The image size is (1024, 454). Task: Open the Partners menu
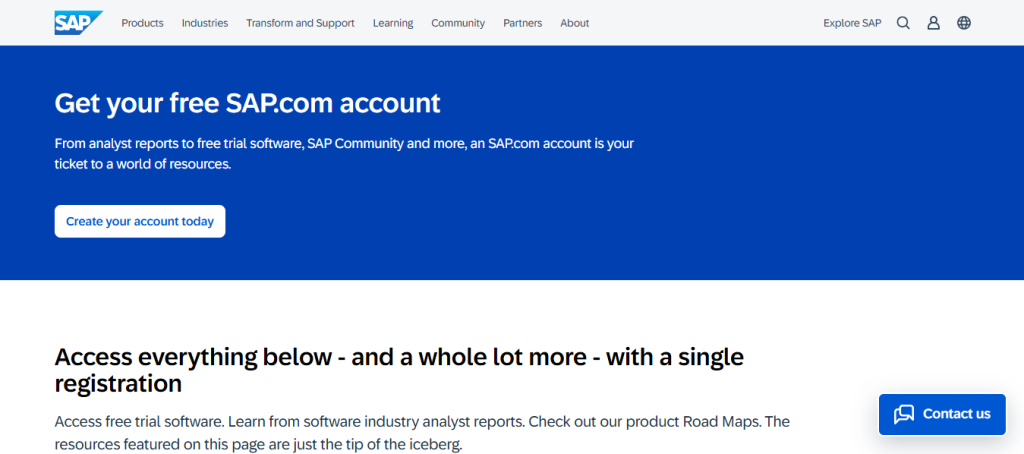(x=522, y=23)
